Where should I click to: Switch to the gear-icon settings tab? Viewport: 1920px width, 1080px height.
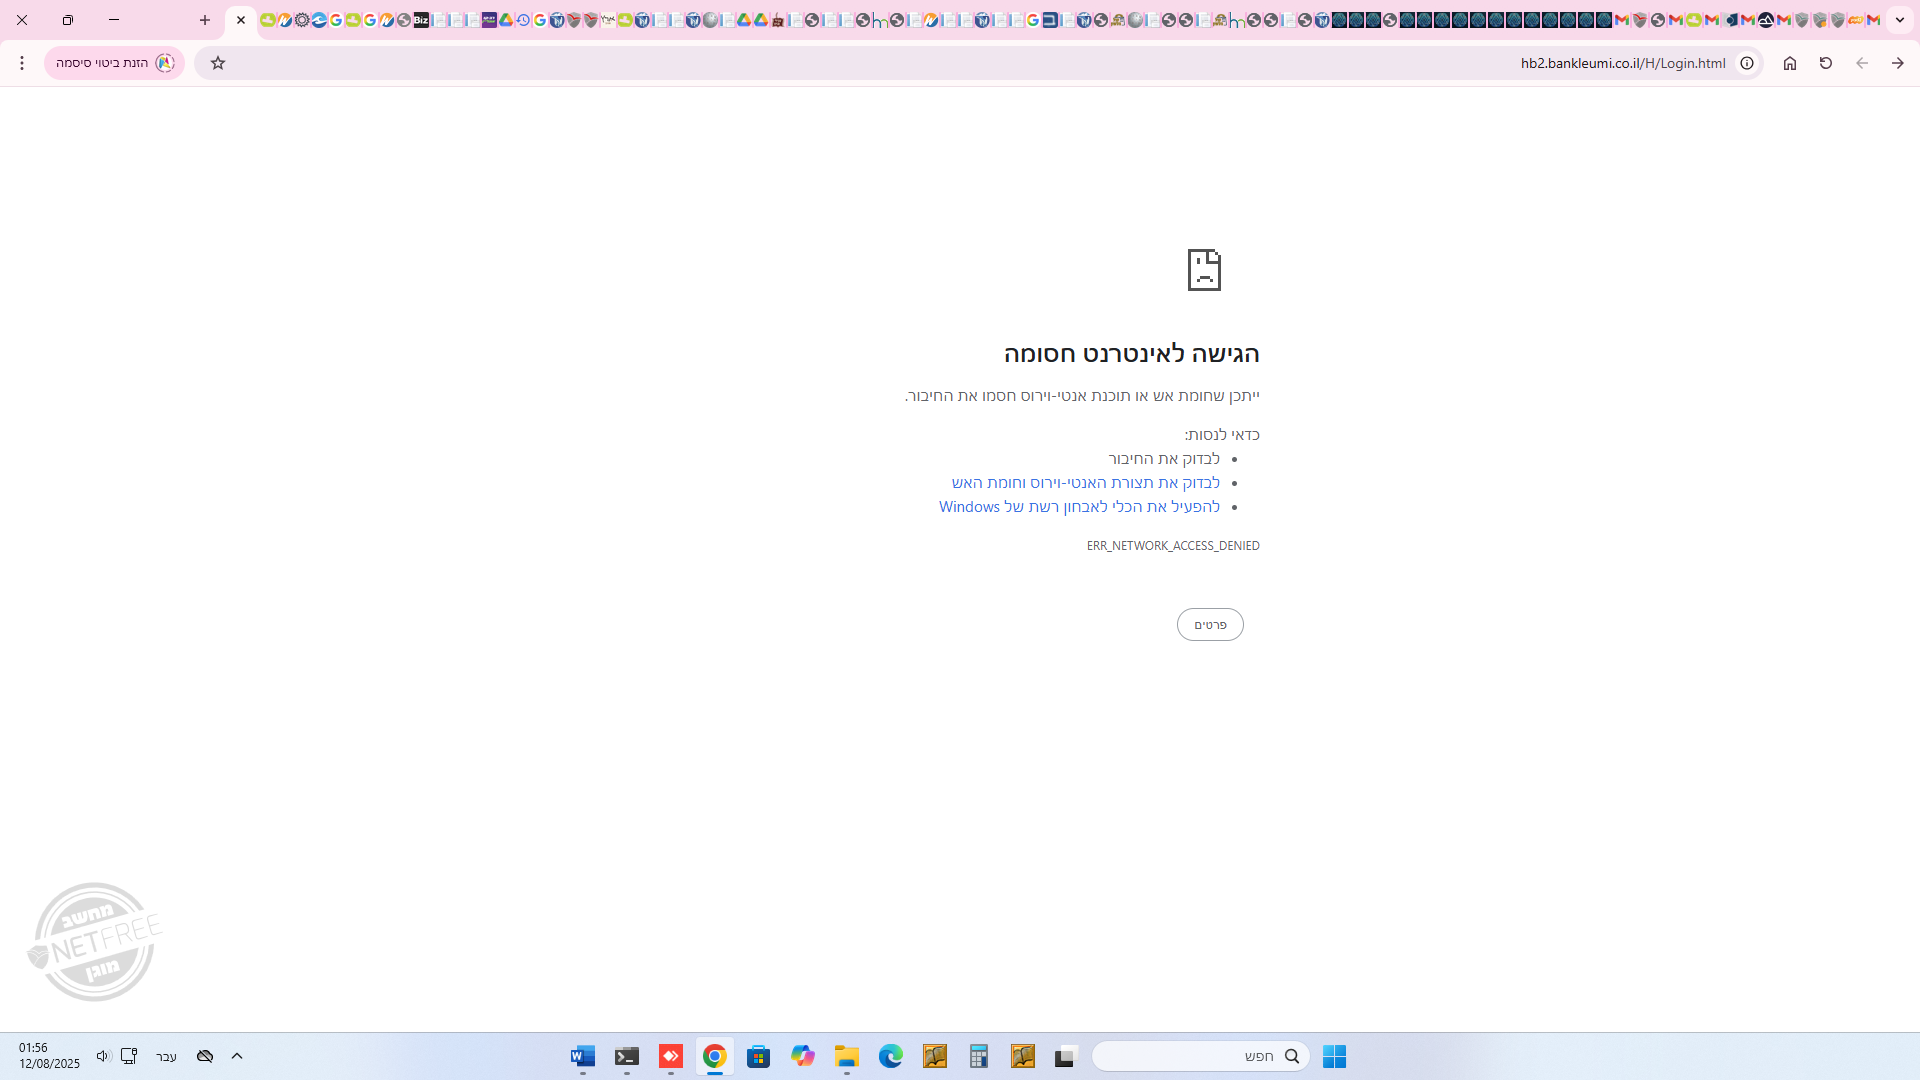pyautogui.click(x=302, y=20)
